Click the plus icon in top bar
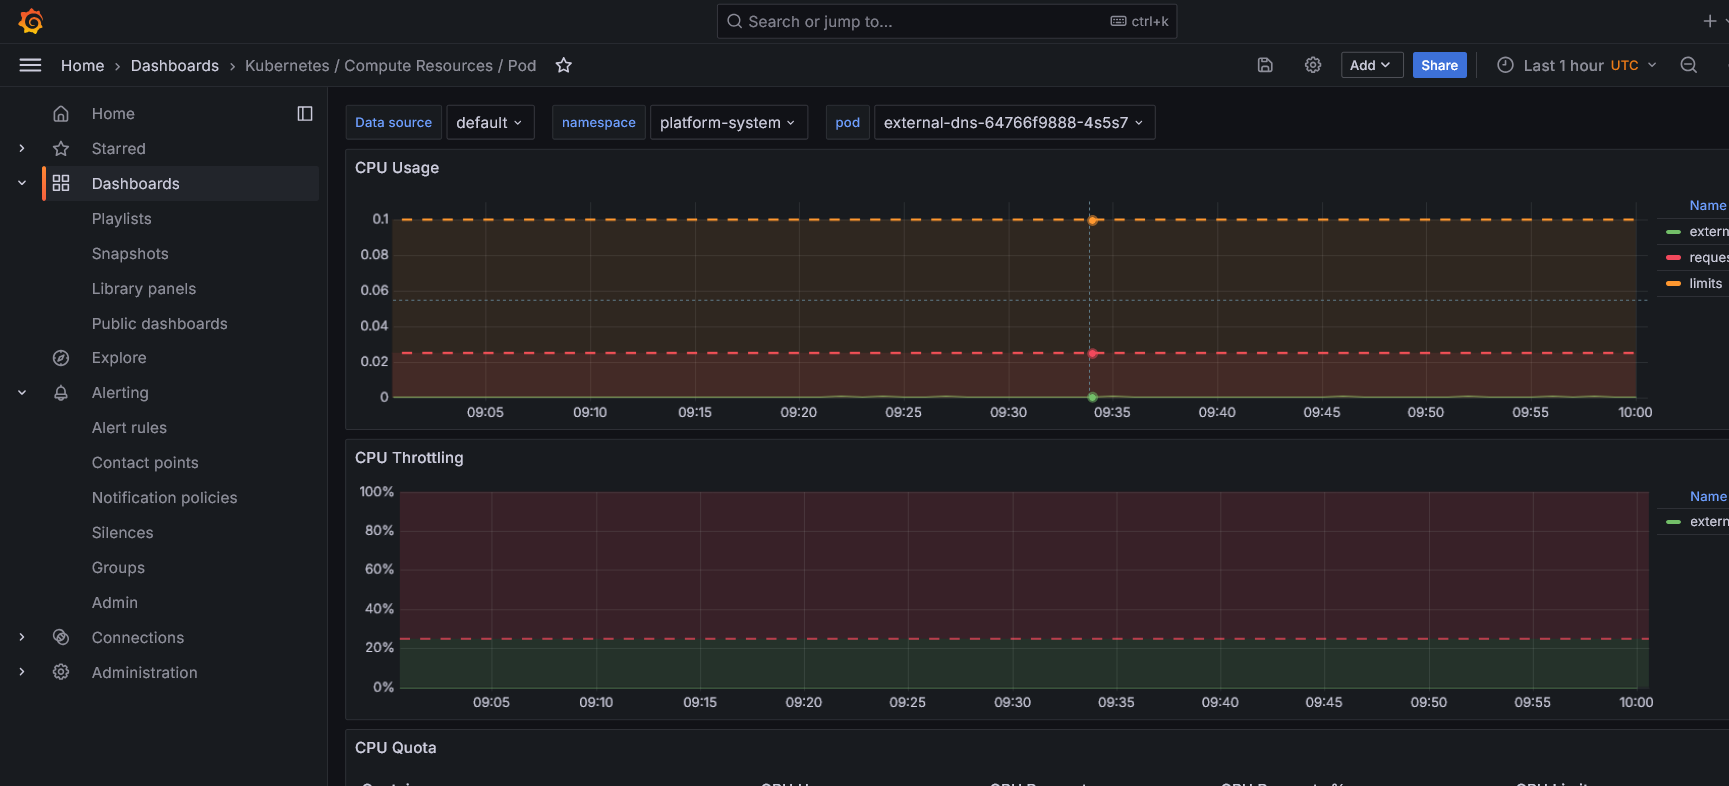 1710,21
